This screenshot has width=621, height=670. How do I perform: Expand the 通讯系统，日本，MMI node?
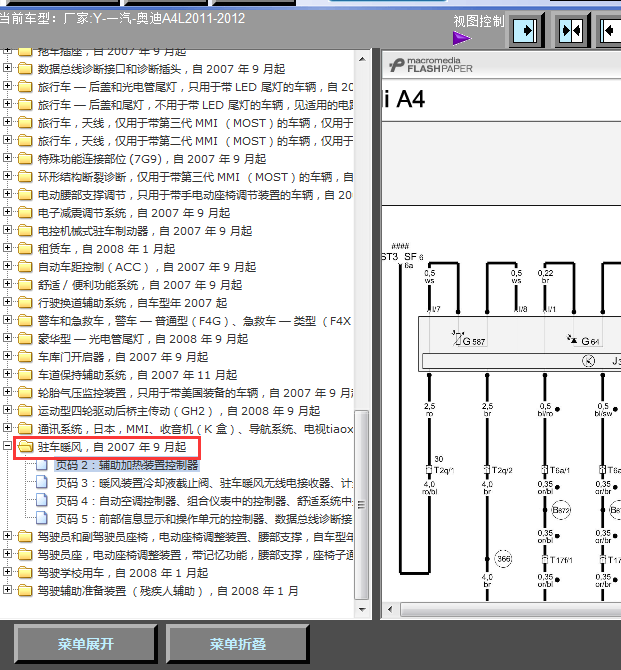7,427
